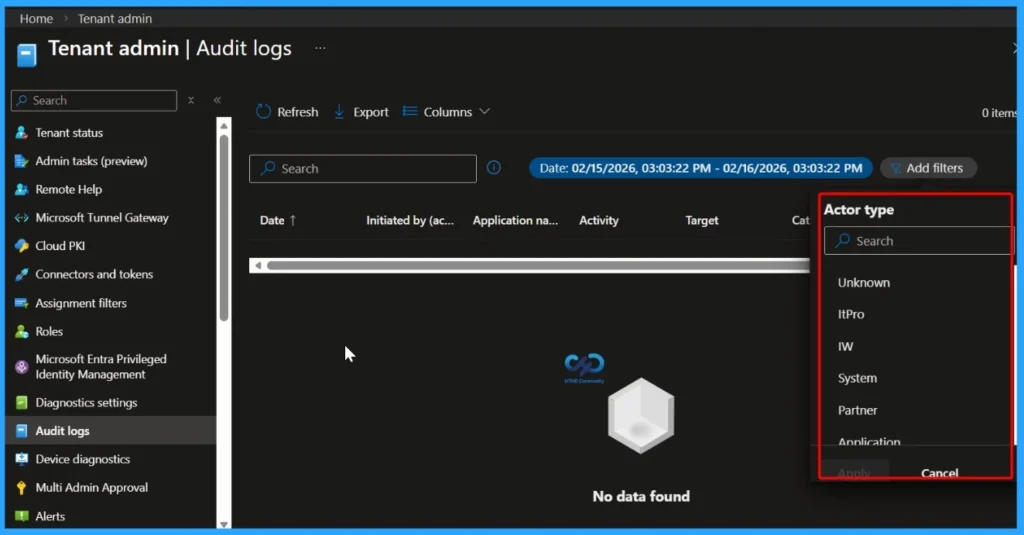Click the Target column header
Image resolution: width=1024 pixels, height=535 pixels.
701,221
